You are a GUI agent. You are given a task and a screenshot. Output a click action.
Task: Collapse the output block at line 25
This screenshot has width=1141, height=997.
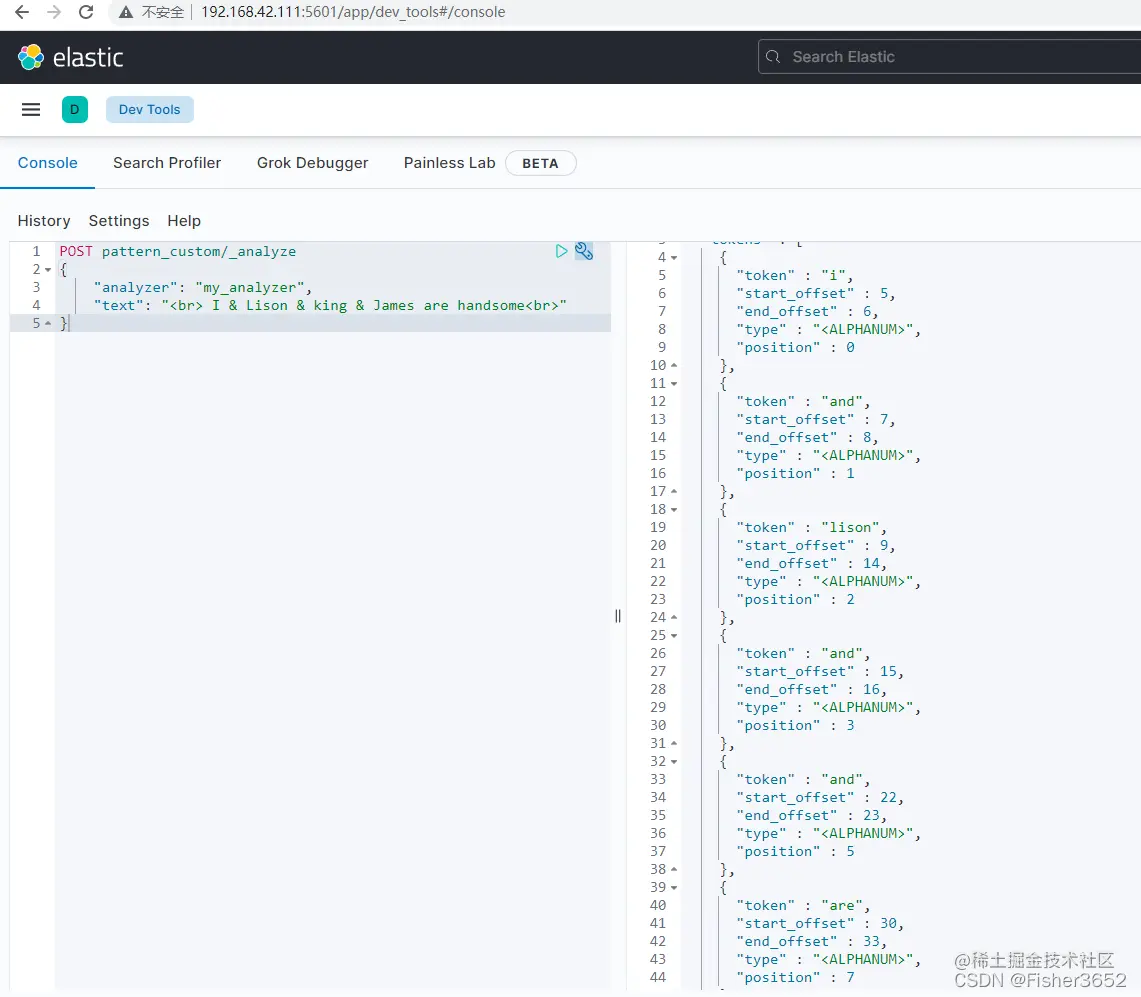coord(674,635)
